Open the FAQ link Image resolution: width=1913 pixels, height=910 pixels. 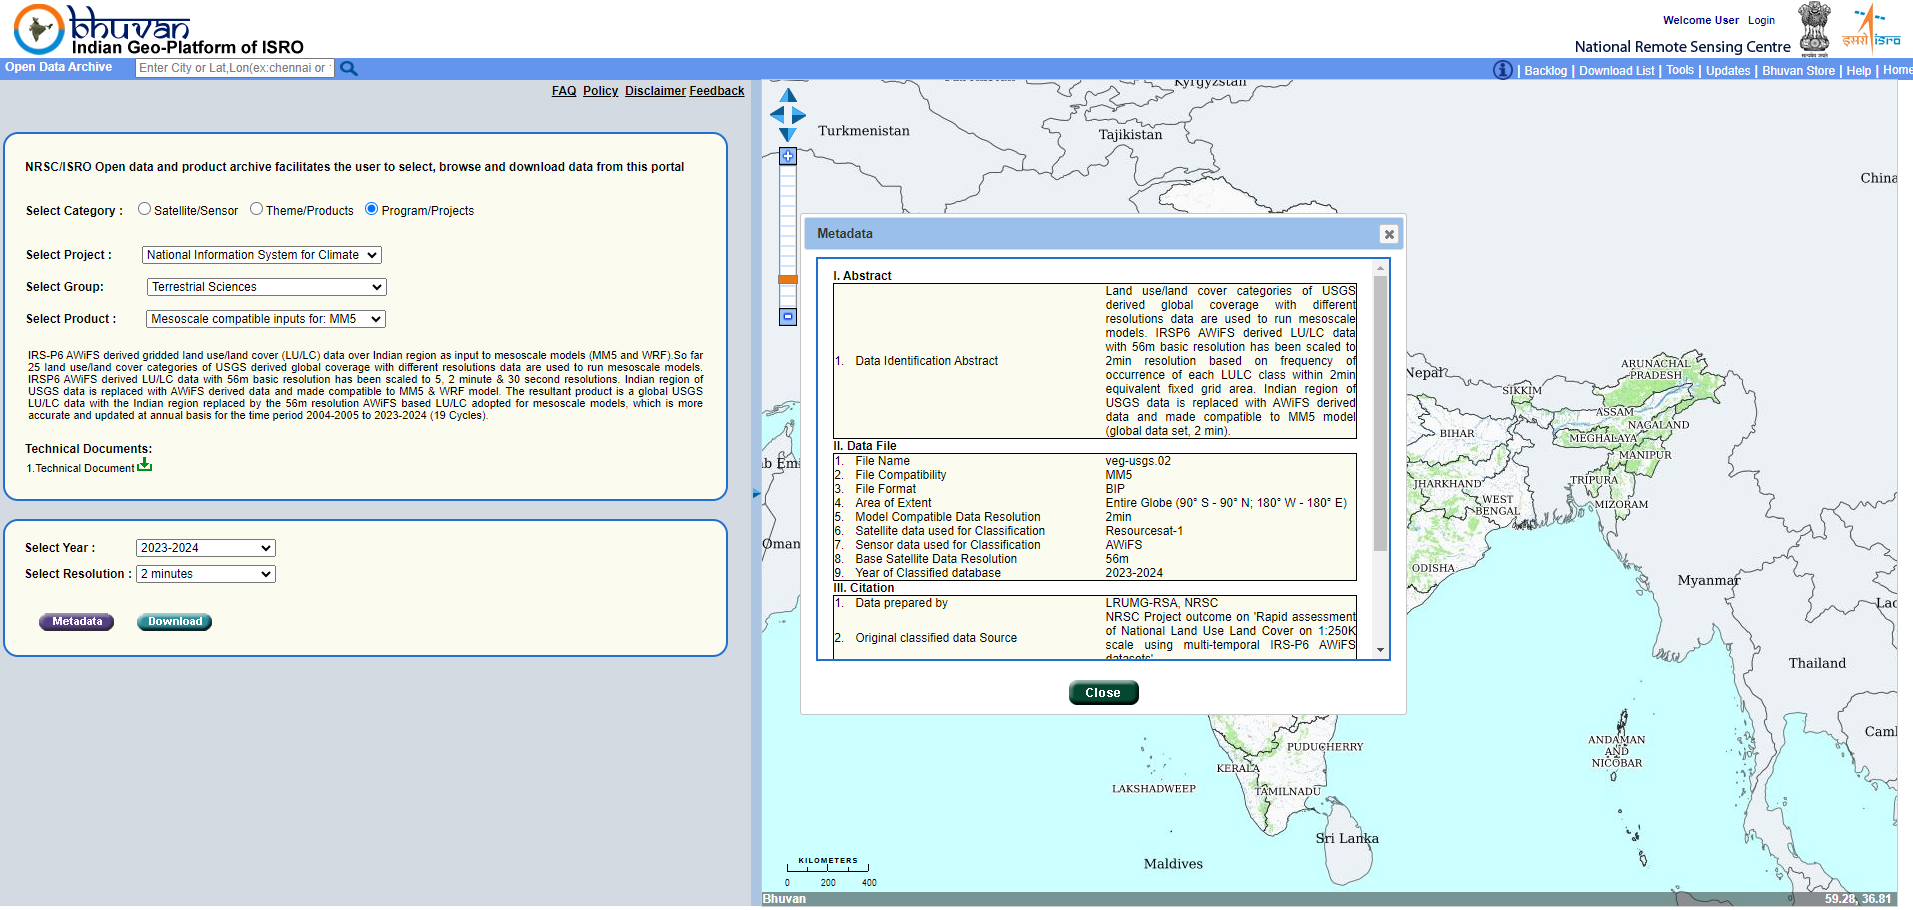pos(564,91)
